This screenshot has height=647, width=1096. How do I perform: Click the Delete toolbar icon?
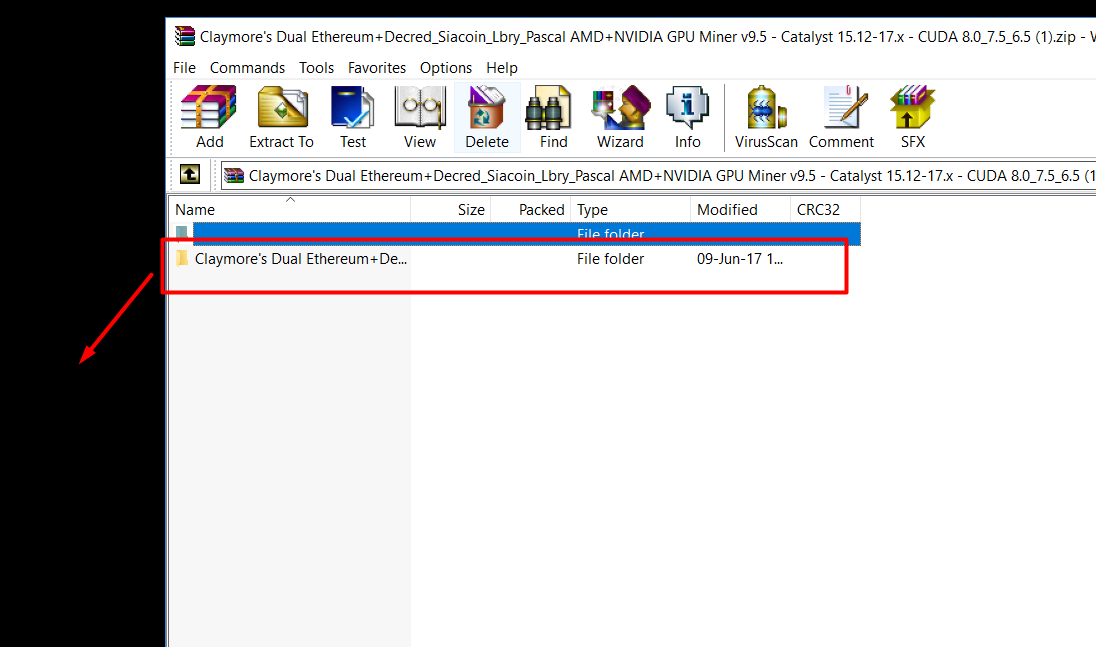486,117
